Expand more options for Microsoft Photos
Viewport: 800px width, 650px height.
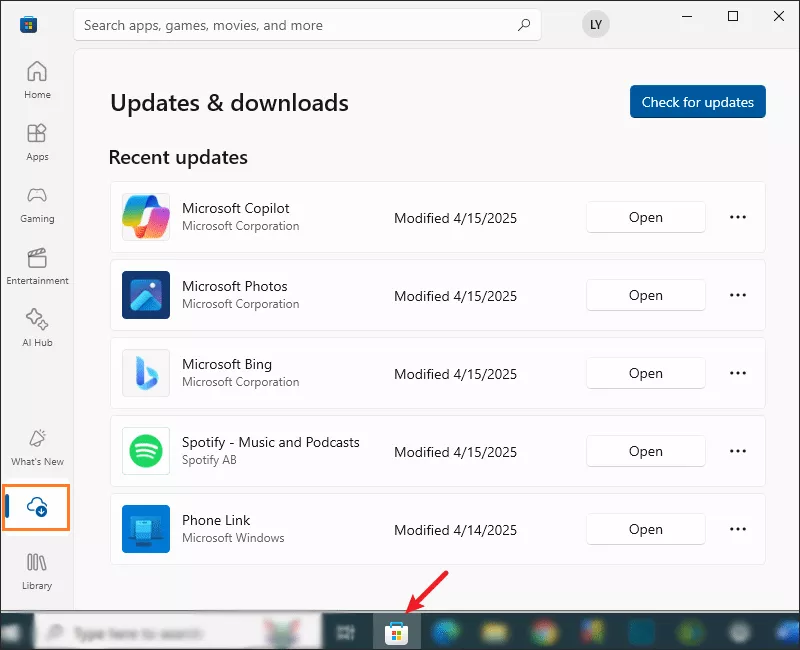[x=737, y=295]
